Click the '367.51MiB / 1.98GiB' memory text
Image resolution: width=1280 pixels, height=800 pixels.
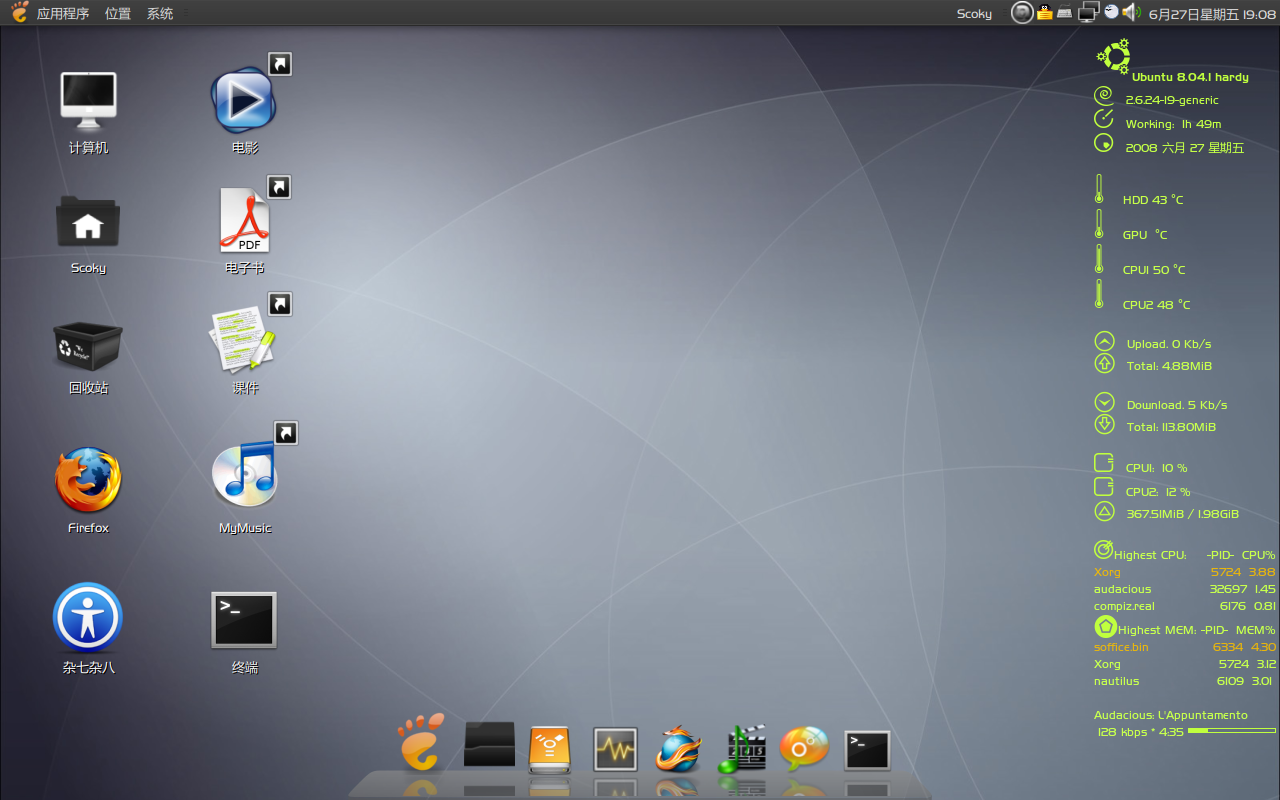(1182, 514)
